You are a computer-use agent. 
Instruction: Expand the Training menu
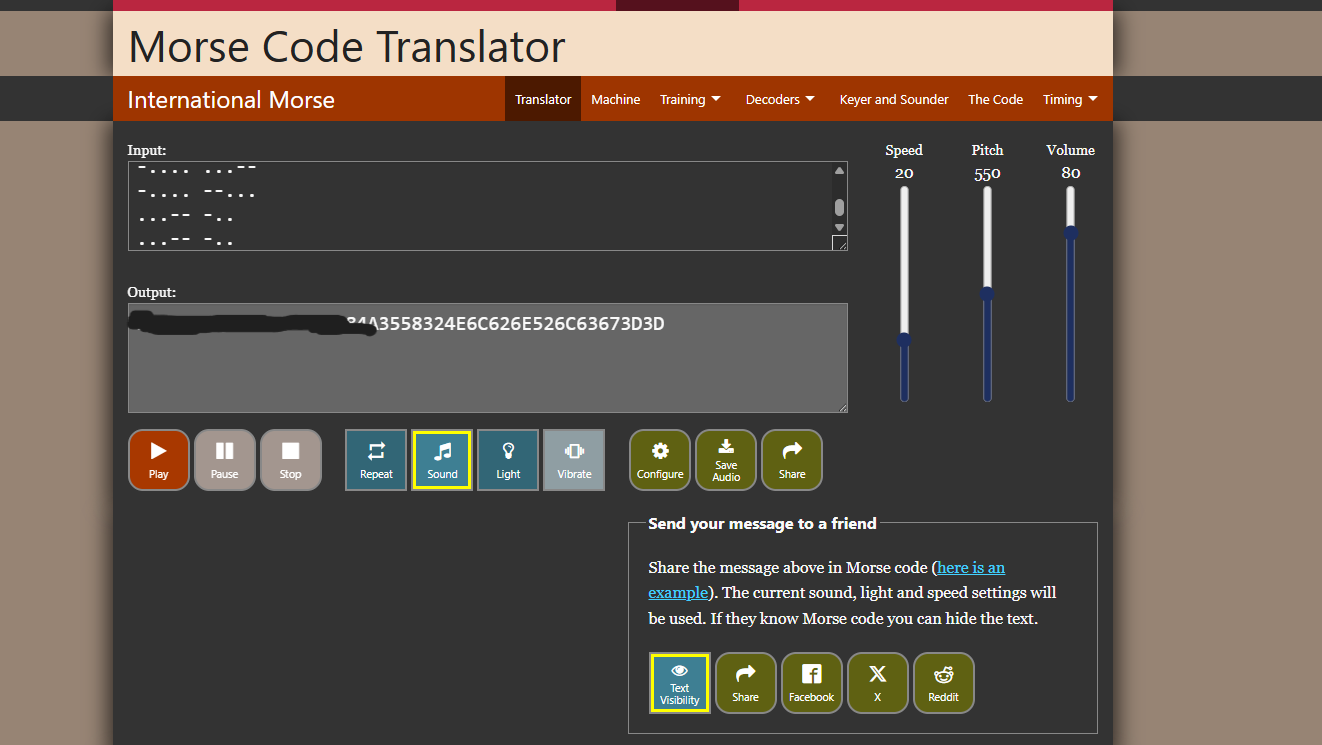(690, 99)
